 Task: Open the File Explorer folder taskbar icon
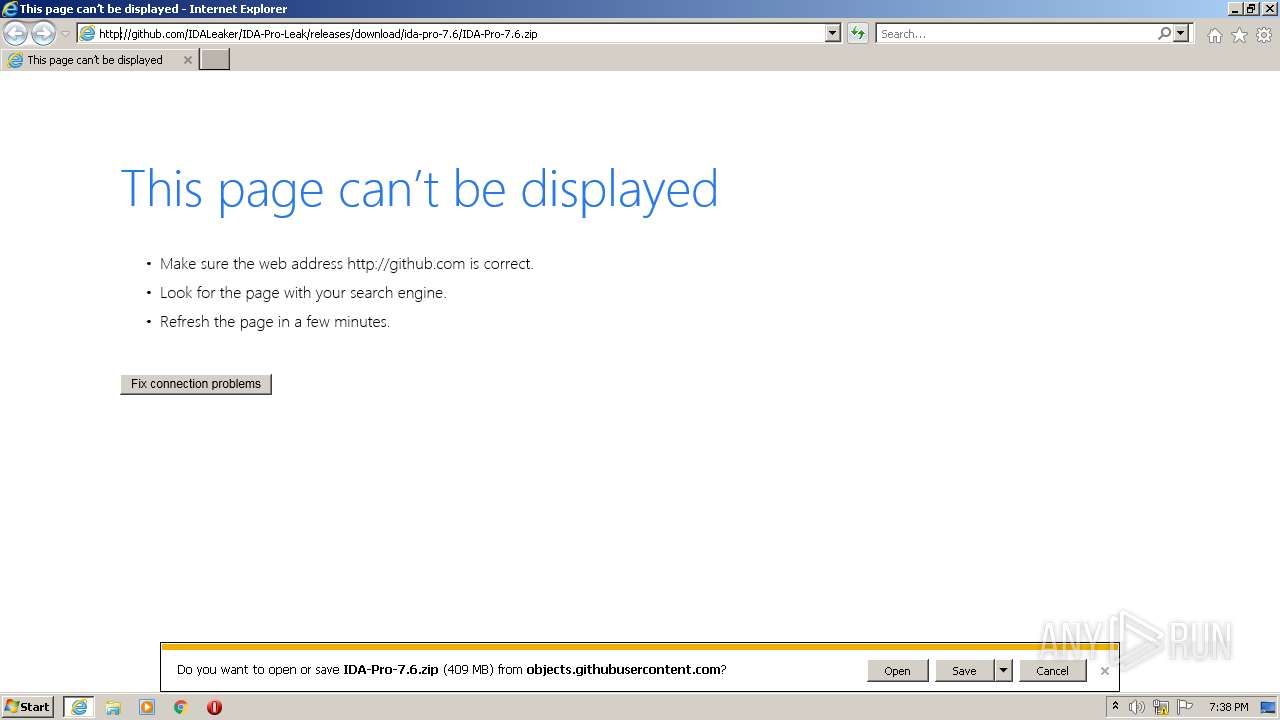[113, 707]
